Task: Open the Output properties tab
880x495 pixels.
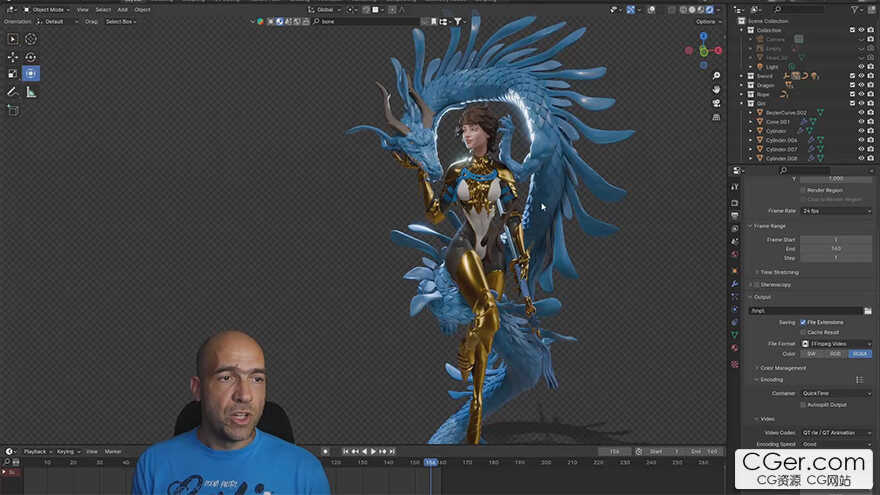Action: (735, 216)
